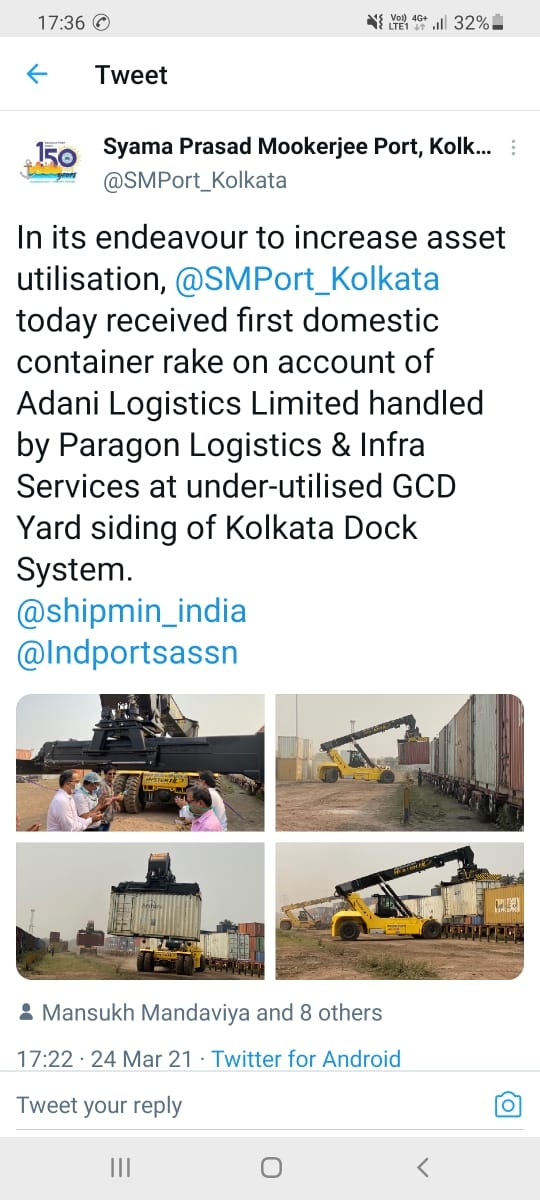Screen dimensions: 540x1200
Task: View Mansukh Mandaviya and 8 others tagged
Action: pyautogui.click(x=212, y=1013)
